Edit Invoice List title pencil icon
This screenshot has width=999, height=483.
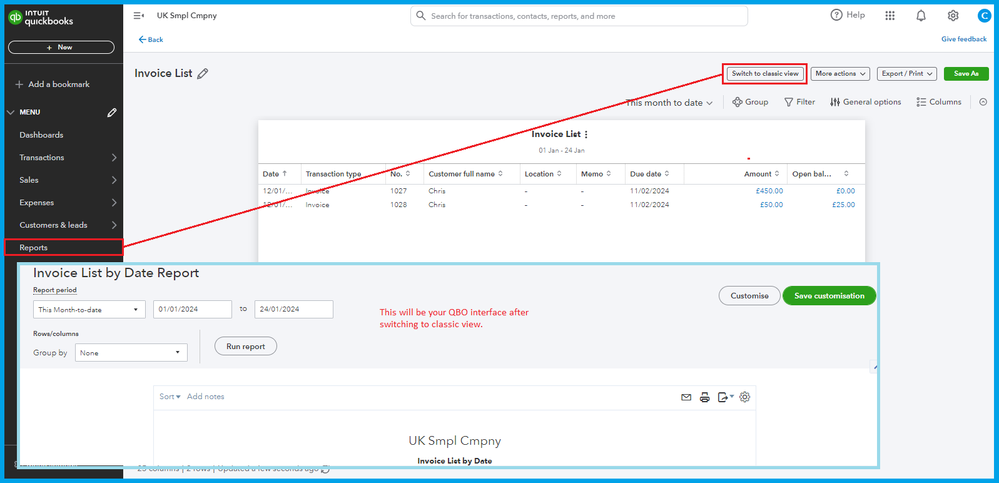tap(203, 74)
